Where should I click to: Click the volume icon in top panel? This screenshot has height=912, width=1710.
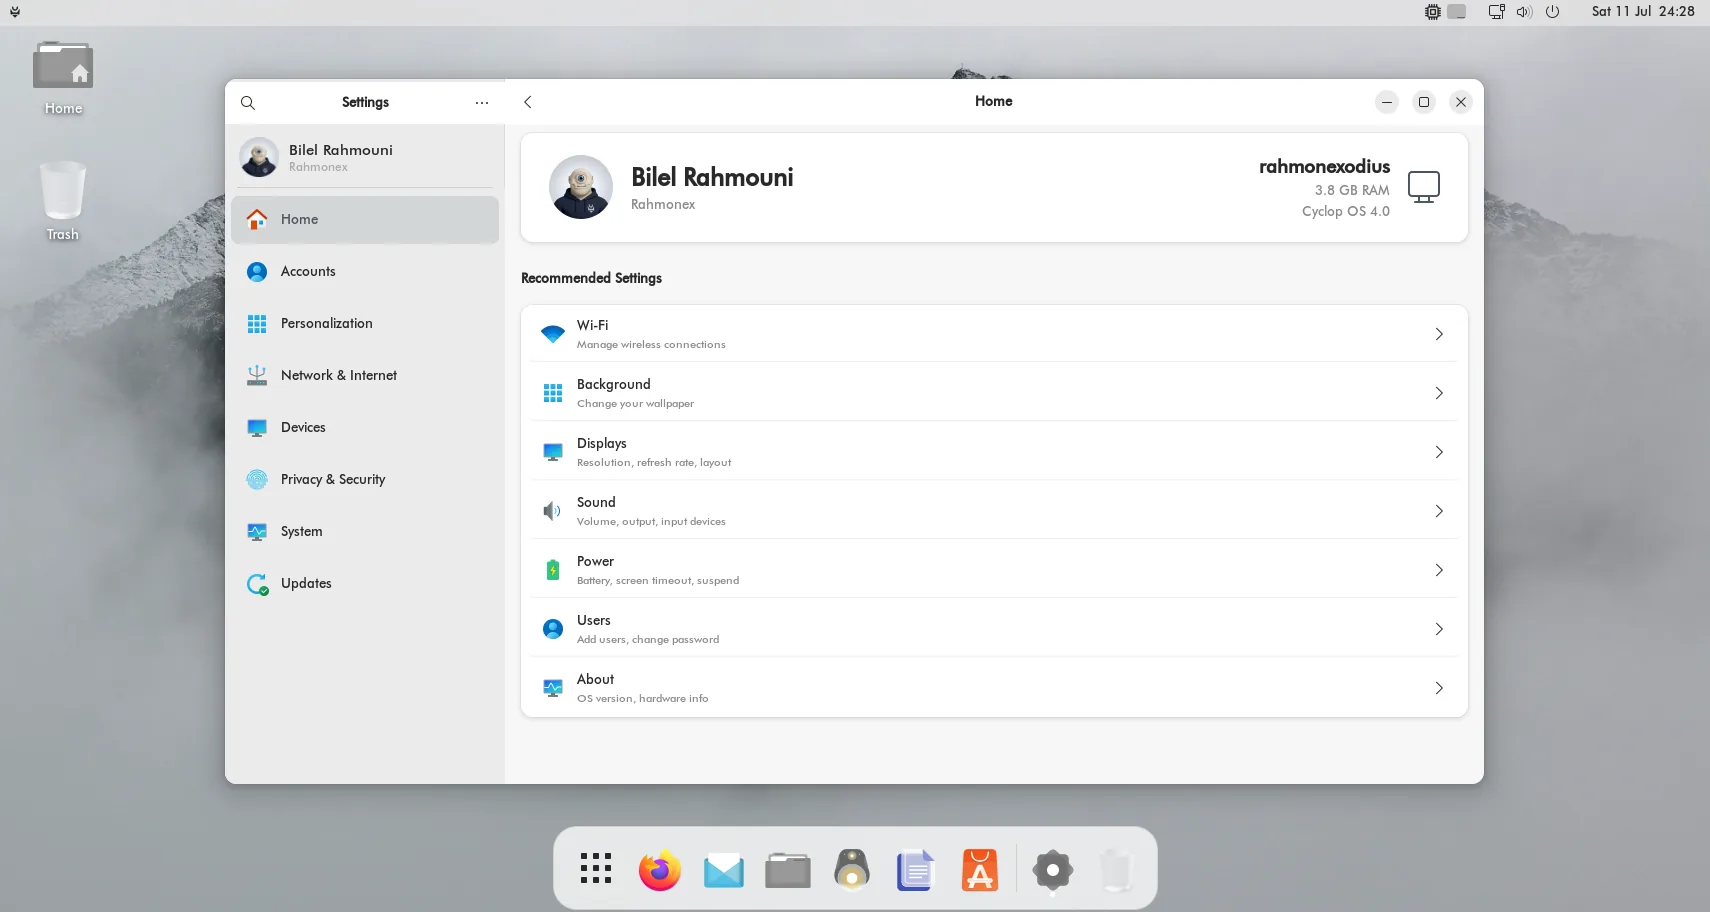click(x=1524, y=12)
